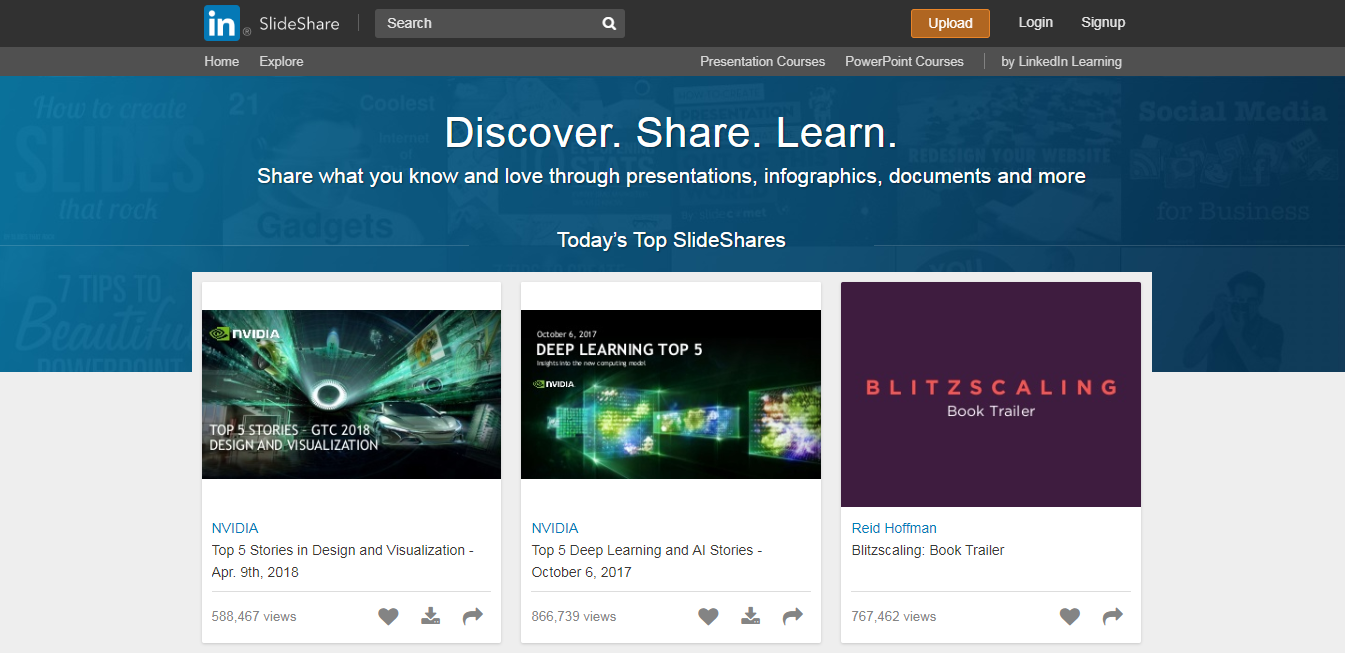1345x653 pixels.
Task: Open the GTC 2018 Design and Visualization thumbnail
Action: click(x=351, y=394)
